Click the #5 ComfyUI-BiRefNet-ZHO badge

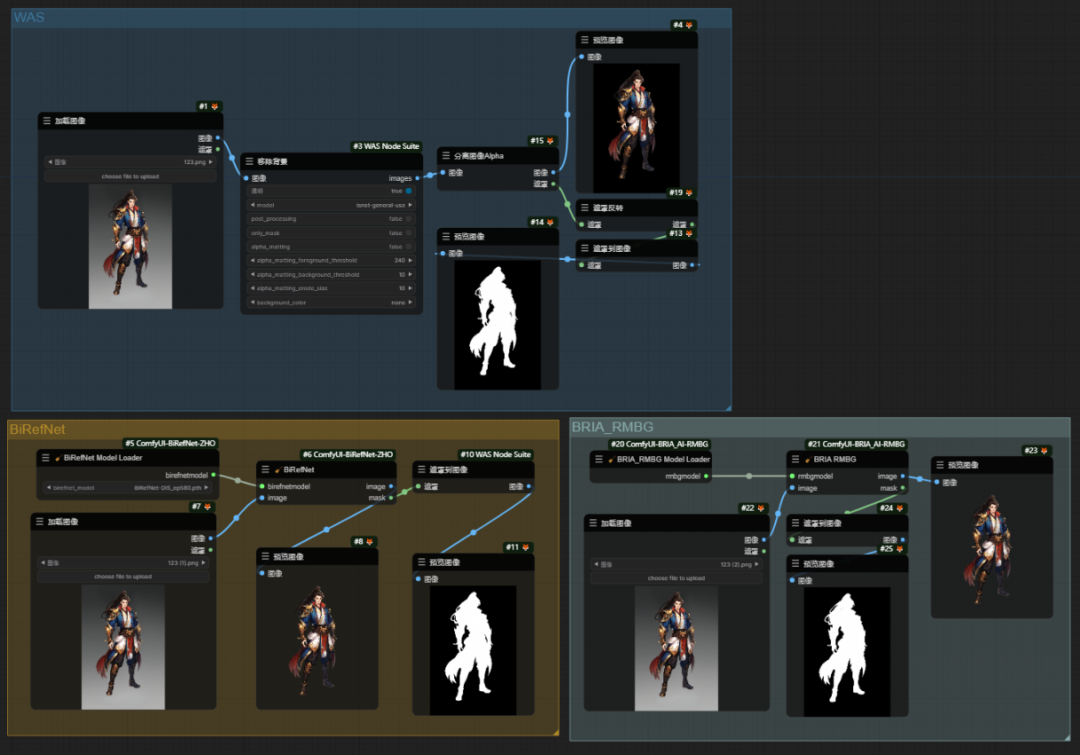[x=170, y=443]
